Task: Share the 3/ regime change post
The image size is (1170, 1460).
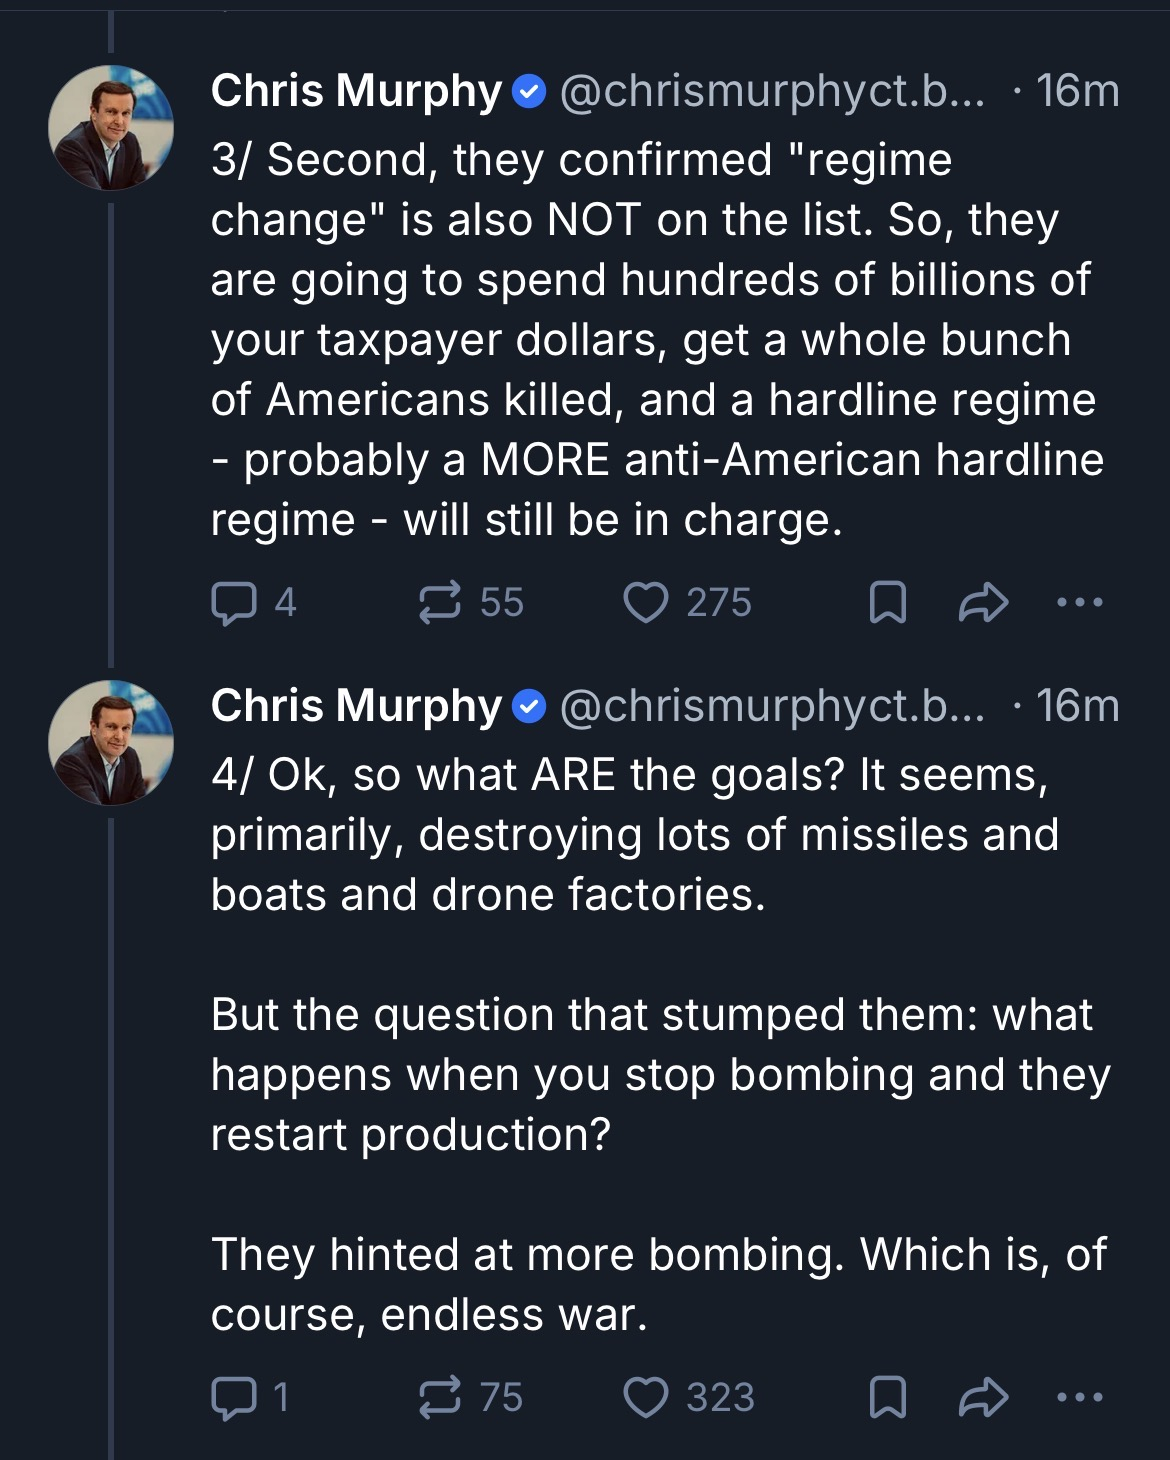Action: coord(983,603)
